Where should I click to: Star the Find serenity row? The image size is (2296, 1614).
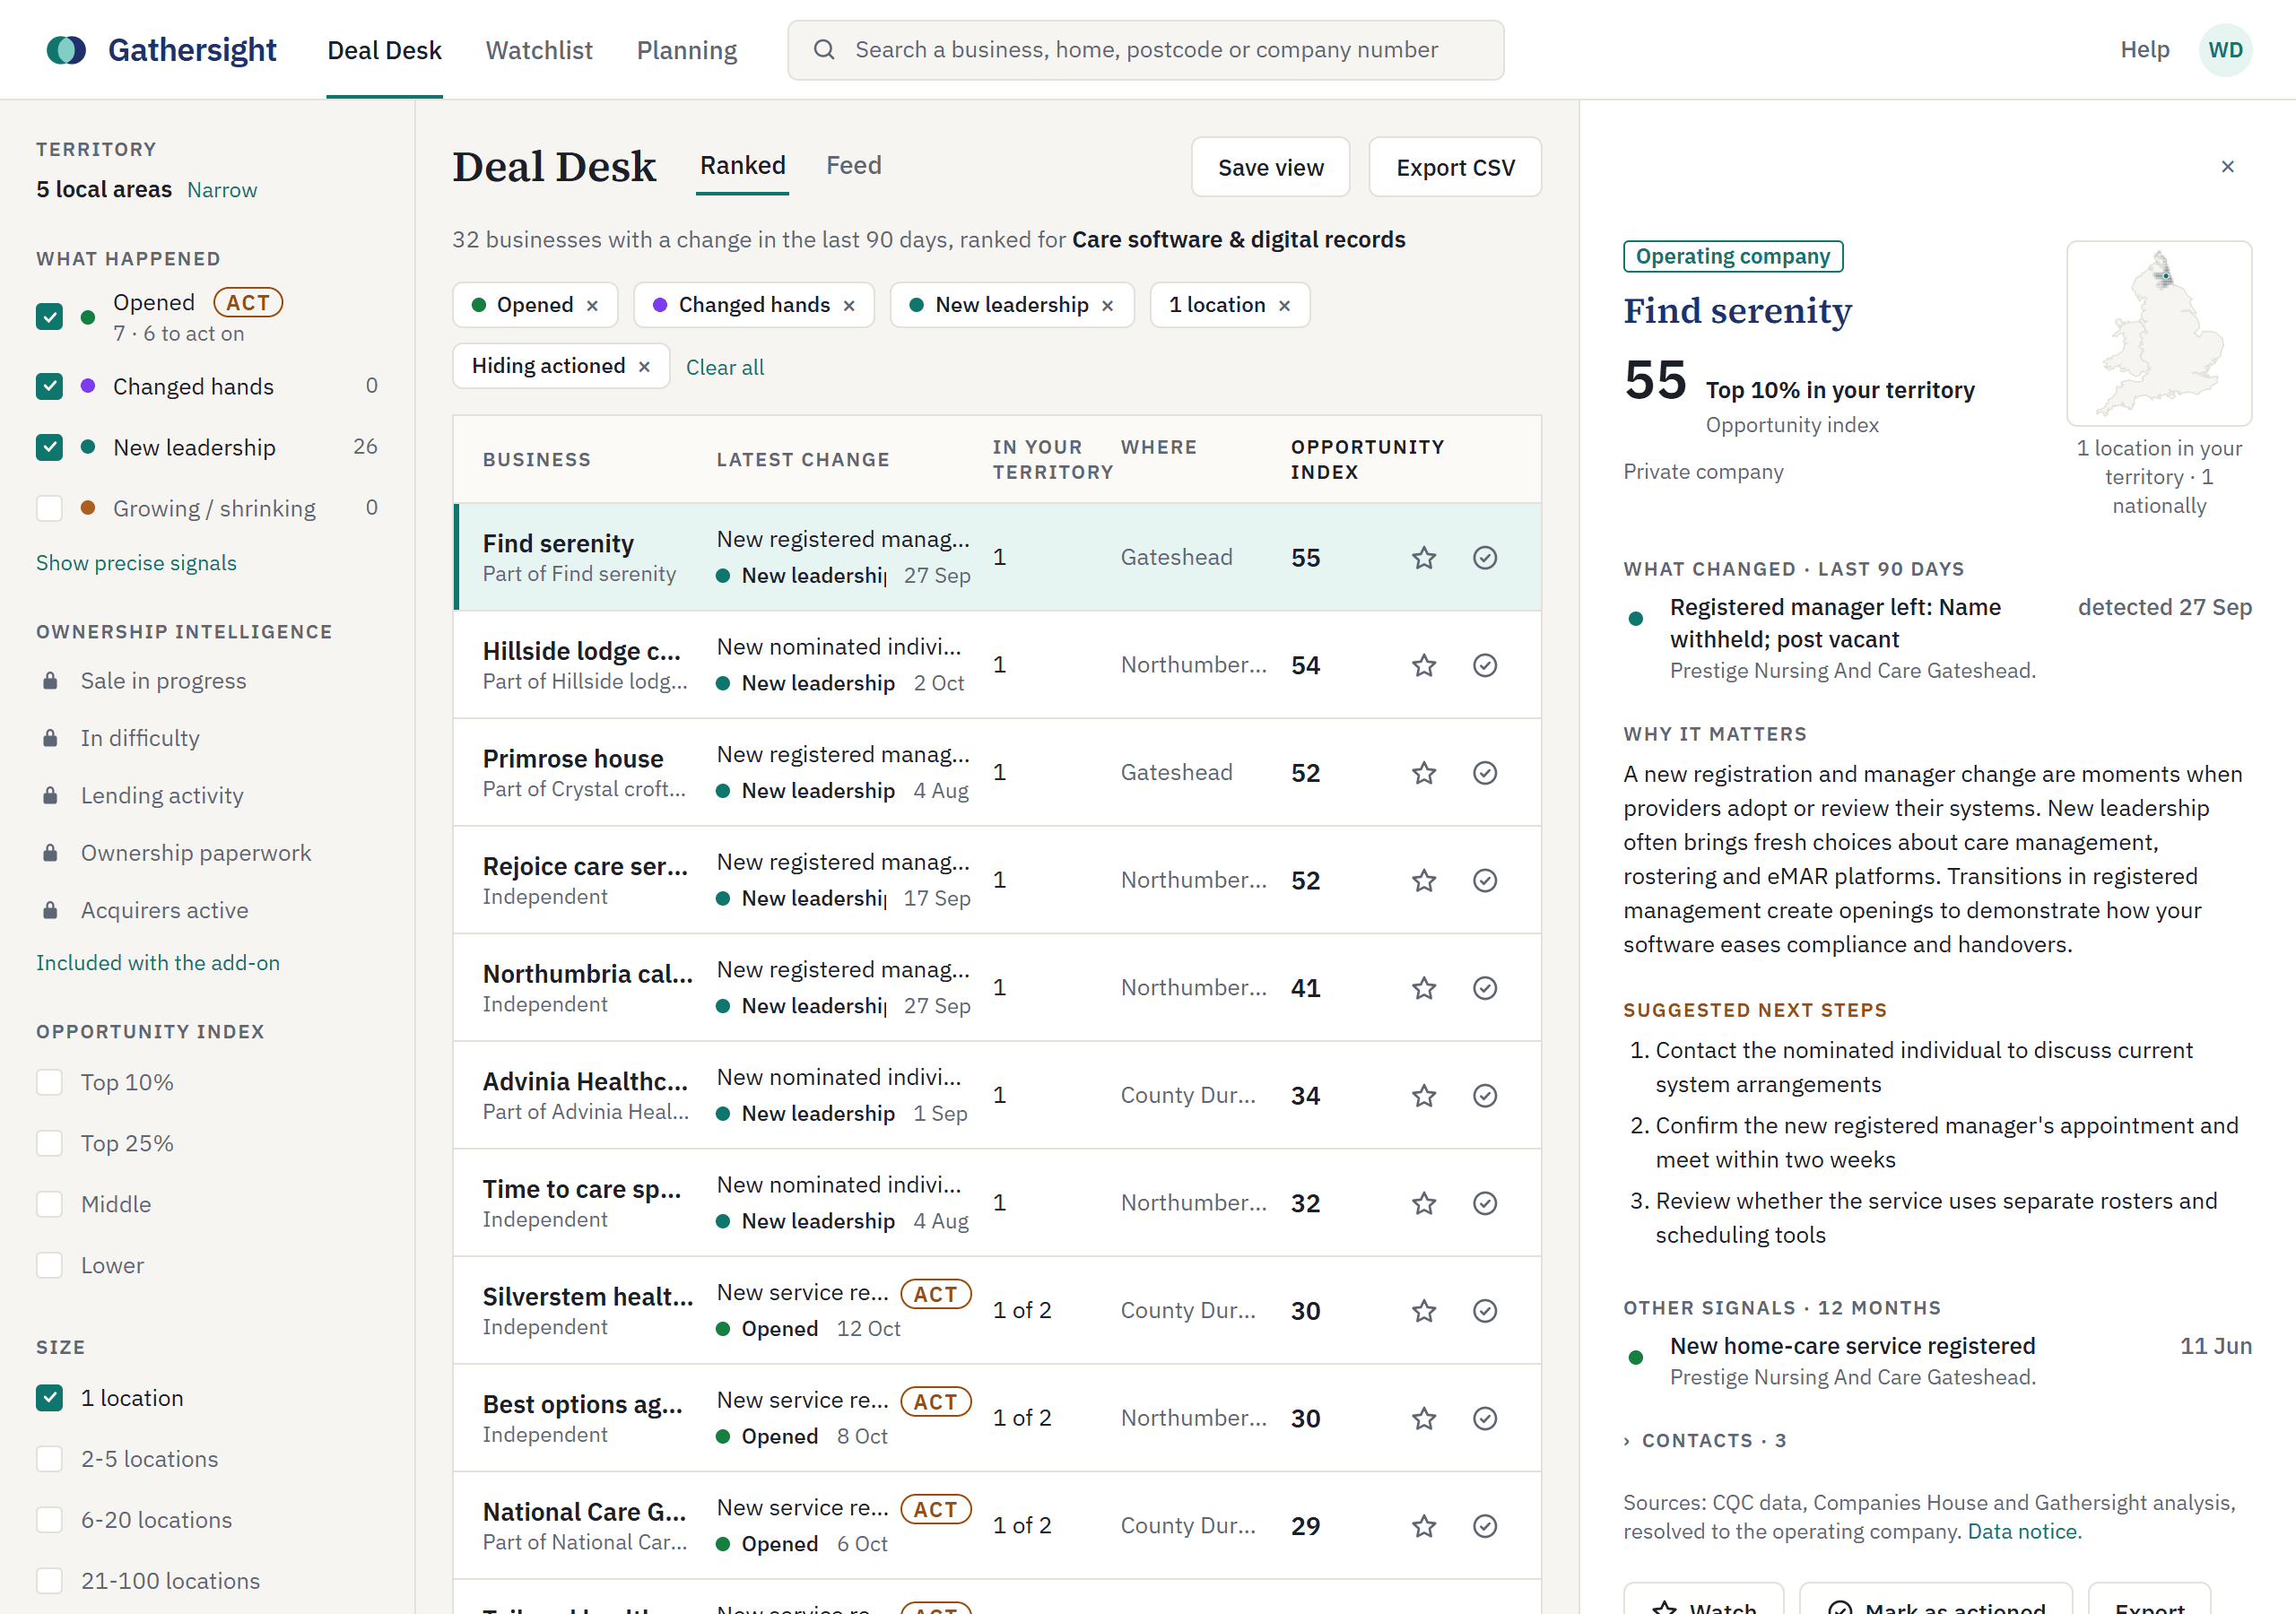click(x=1424, y=557)
